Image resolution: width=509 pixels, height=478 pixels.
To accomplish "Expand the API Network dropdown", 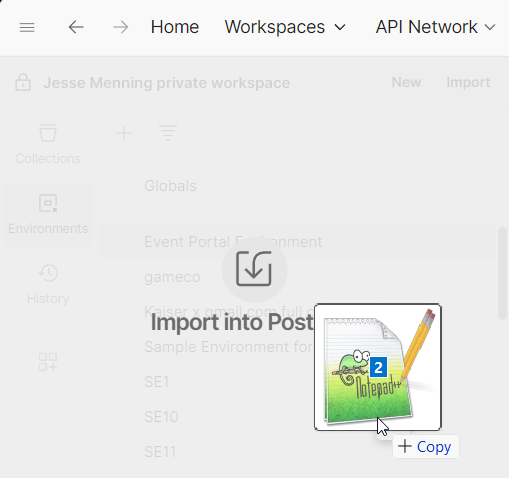I will pyautogui.click(x=435, y=27).
